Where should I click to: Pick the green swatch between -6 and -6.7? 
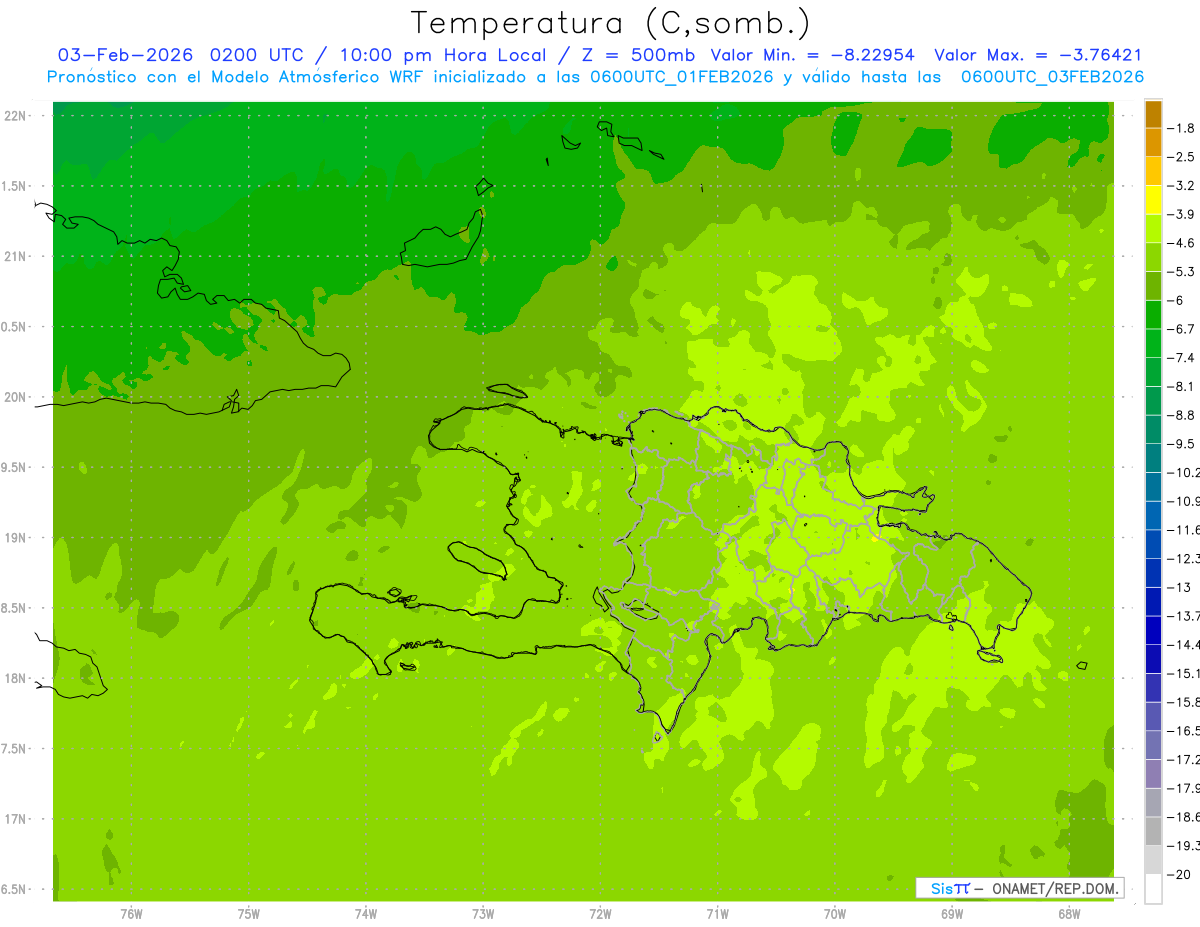coord(1153,315)
